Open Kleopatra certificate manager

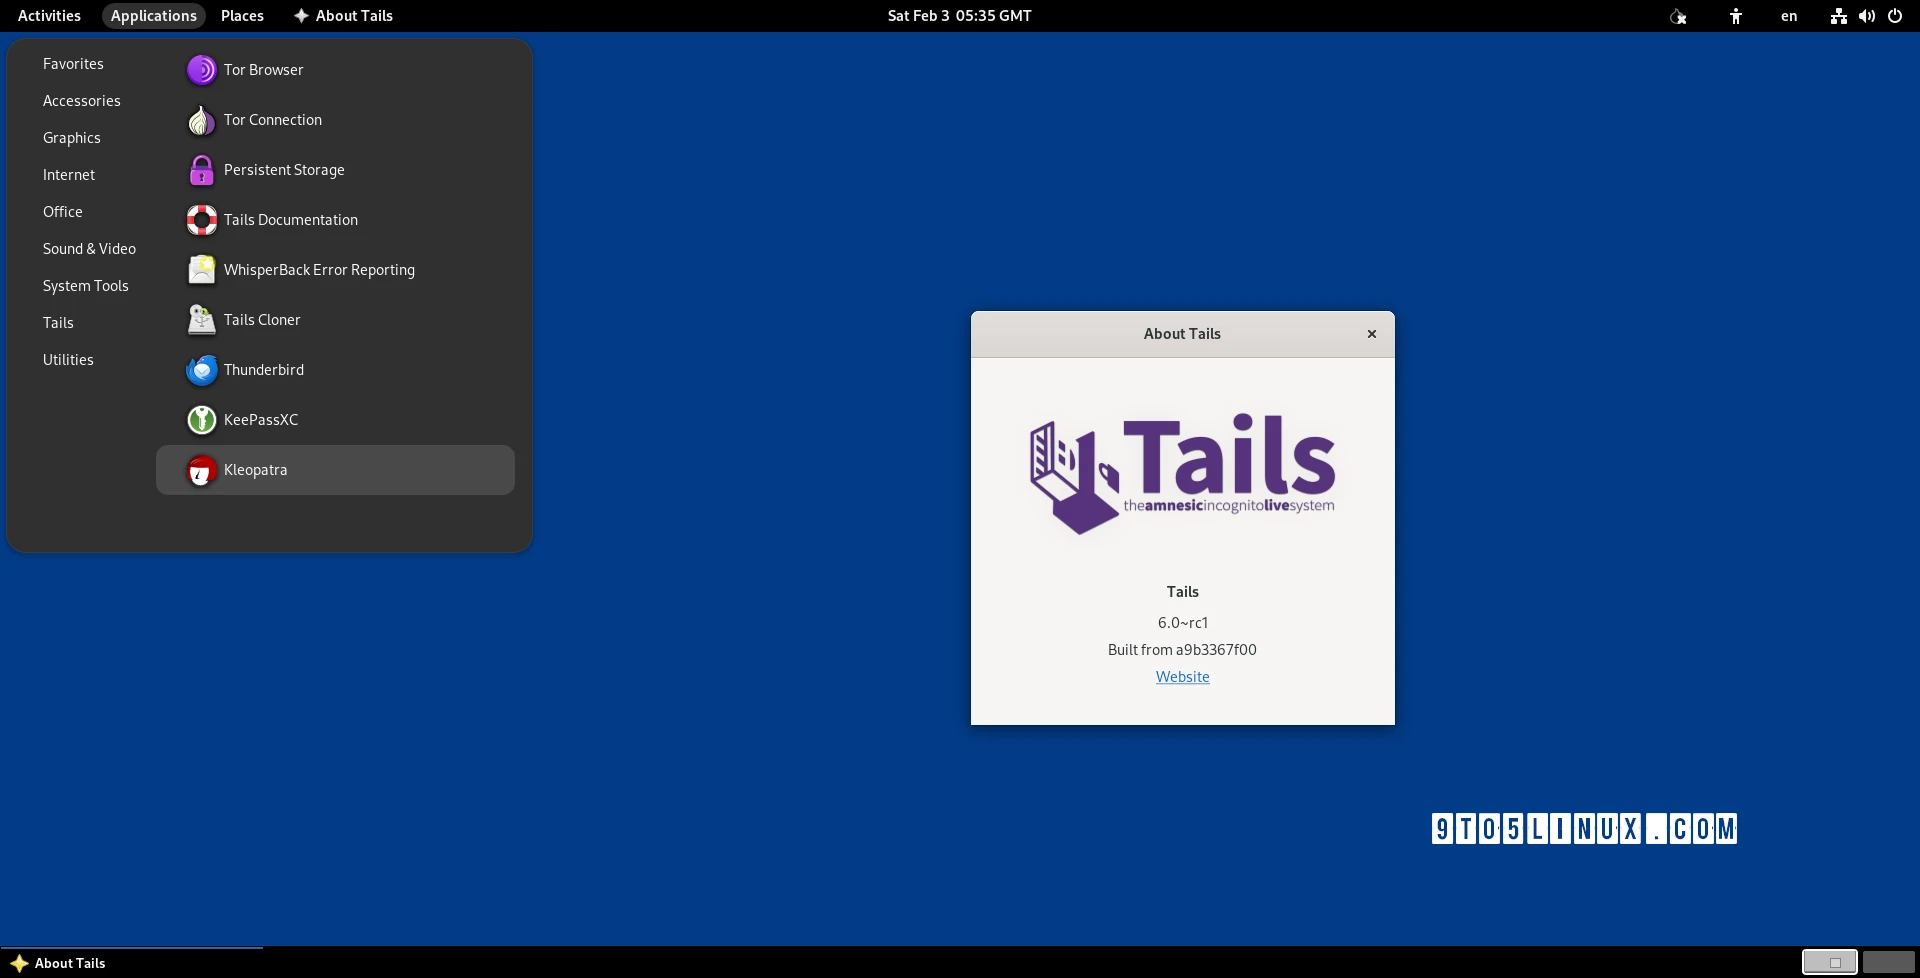(255, 470)
